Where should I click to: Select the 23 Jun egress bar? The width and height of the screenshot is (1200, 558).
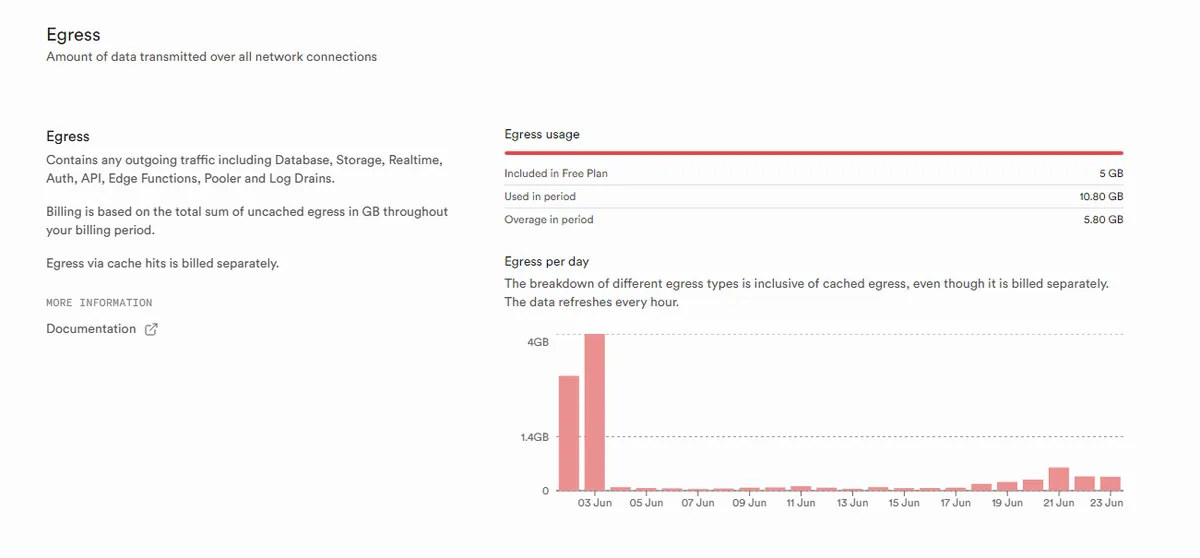[x=1110, y=484]
